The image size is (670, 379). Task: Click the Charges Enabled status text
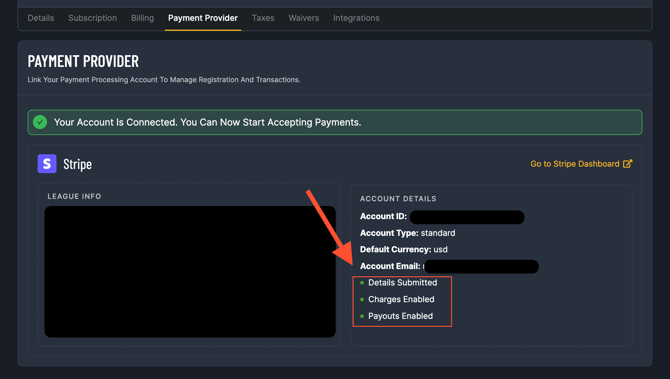(x=401, y=299)
